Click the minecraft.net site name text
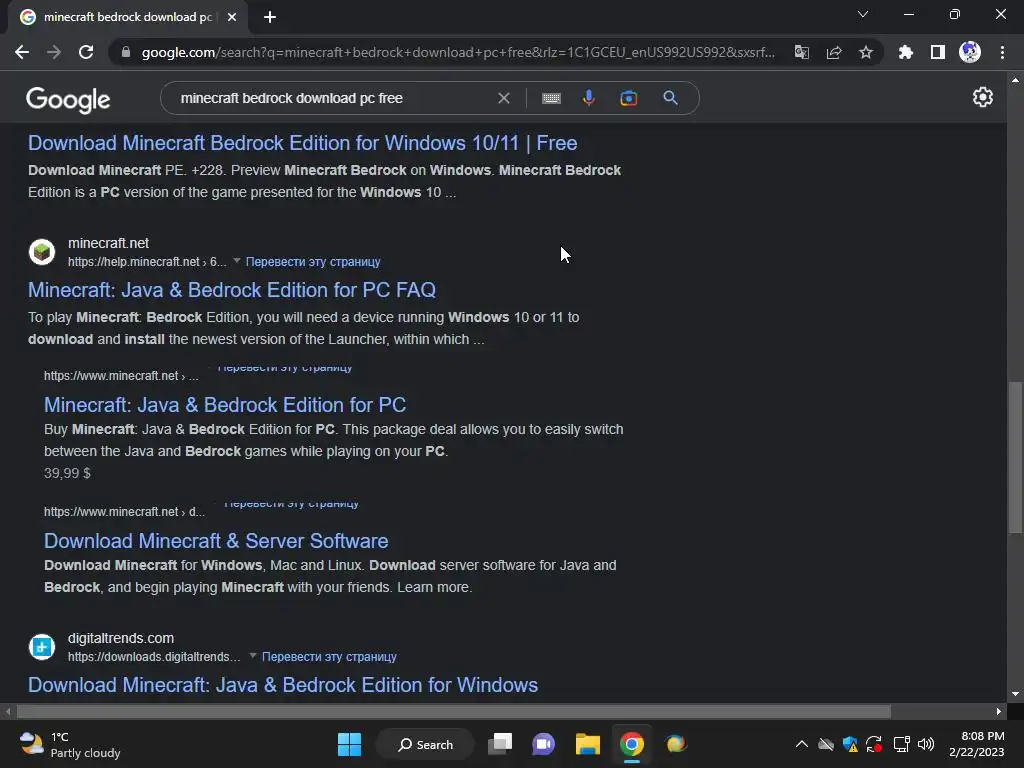 point(108,244)
